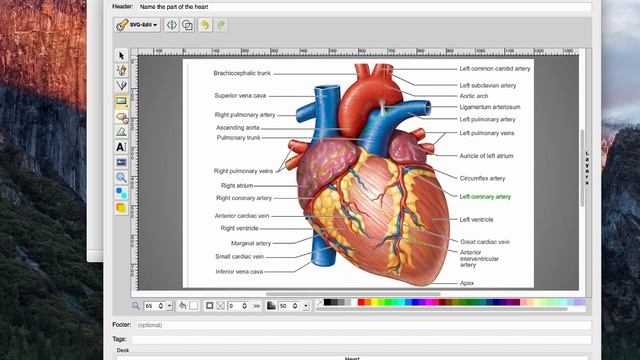Activate the rectangle shape tool
640x360 pixels.
point(121,101)
